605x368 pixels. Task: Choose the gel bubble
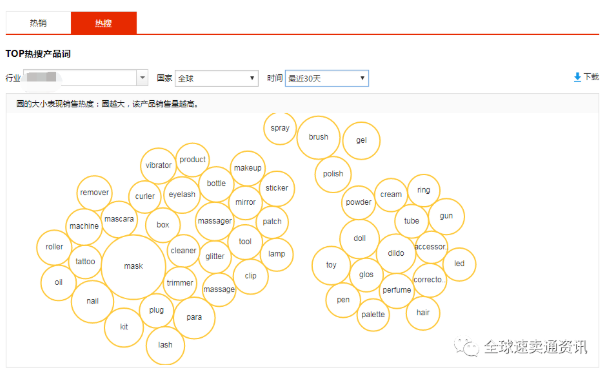(x=362, y=140)
